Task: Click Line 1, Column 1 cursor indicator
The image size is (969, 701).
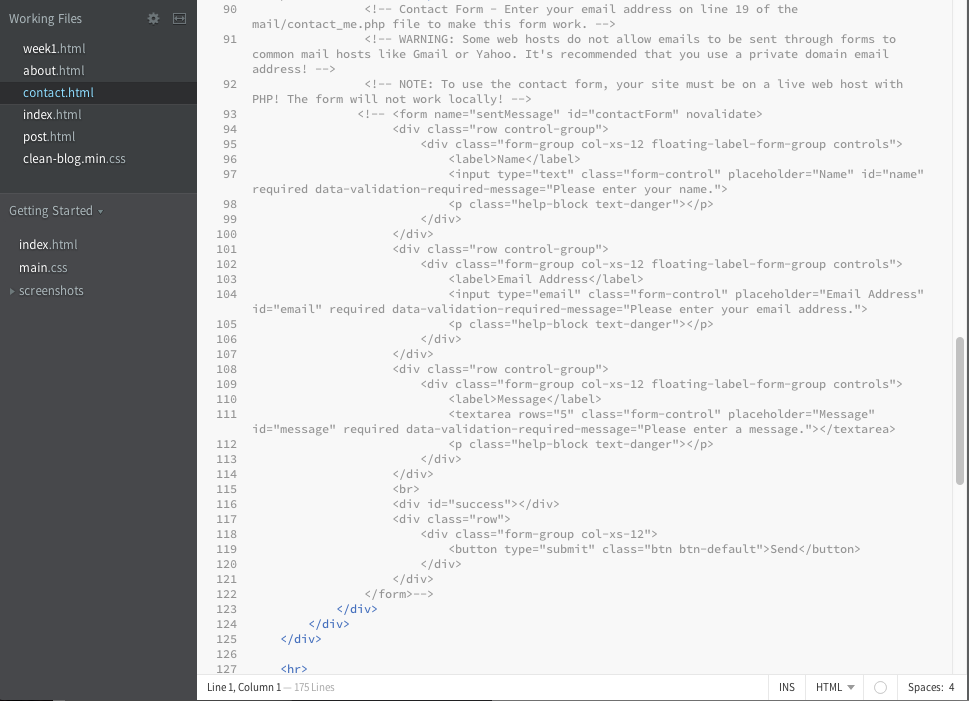Action: (244, 687)
